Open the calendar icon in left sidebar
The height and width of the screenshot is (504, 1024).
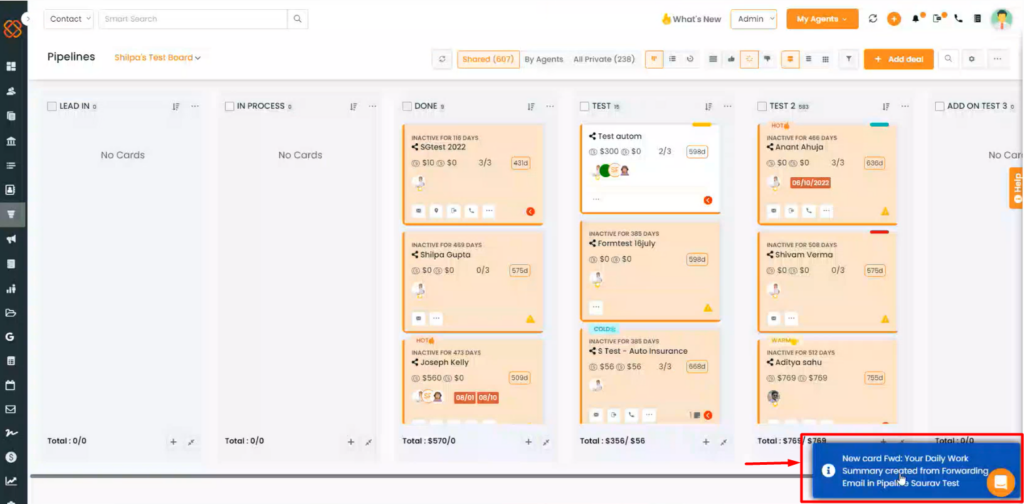(10, 385)
